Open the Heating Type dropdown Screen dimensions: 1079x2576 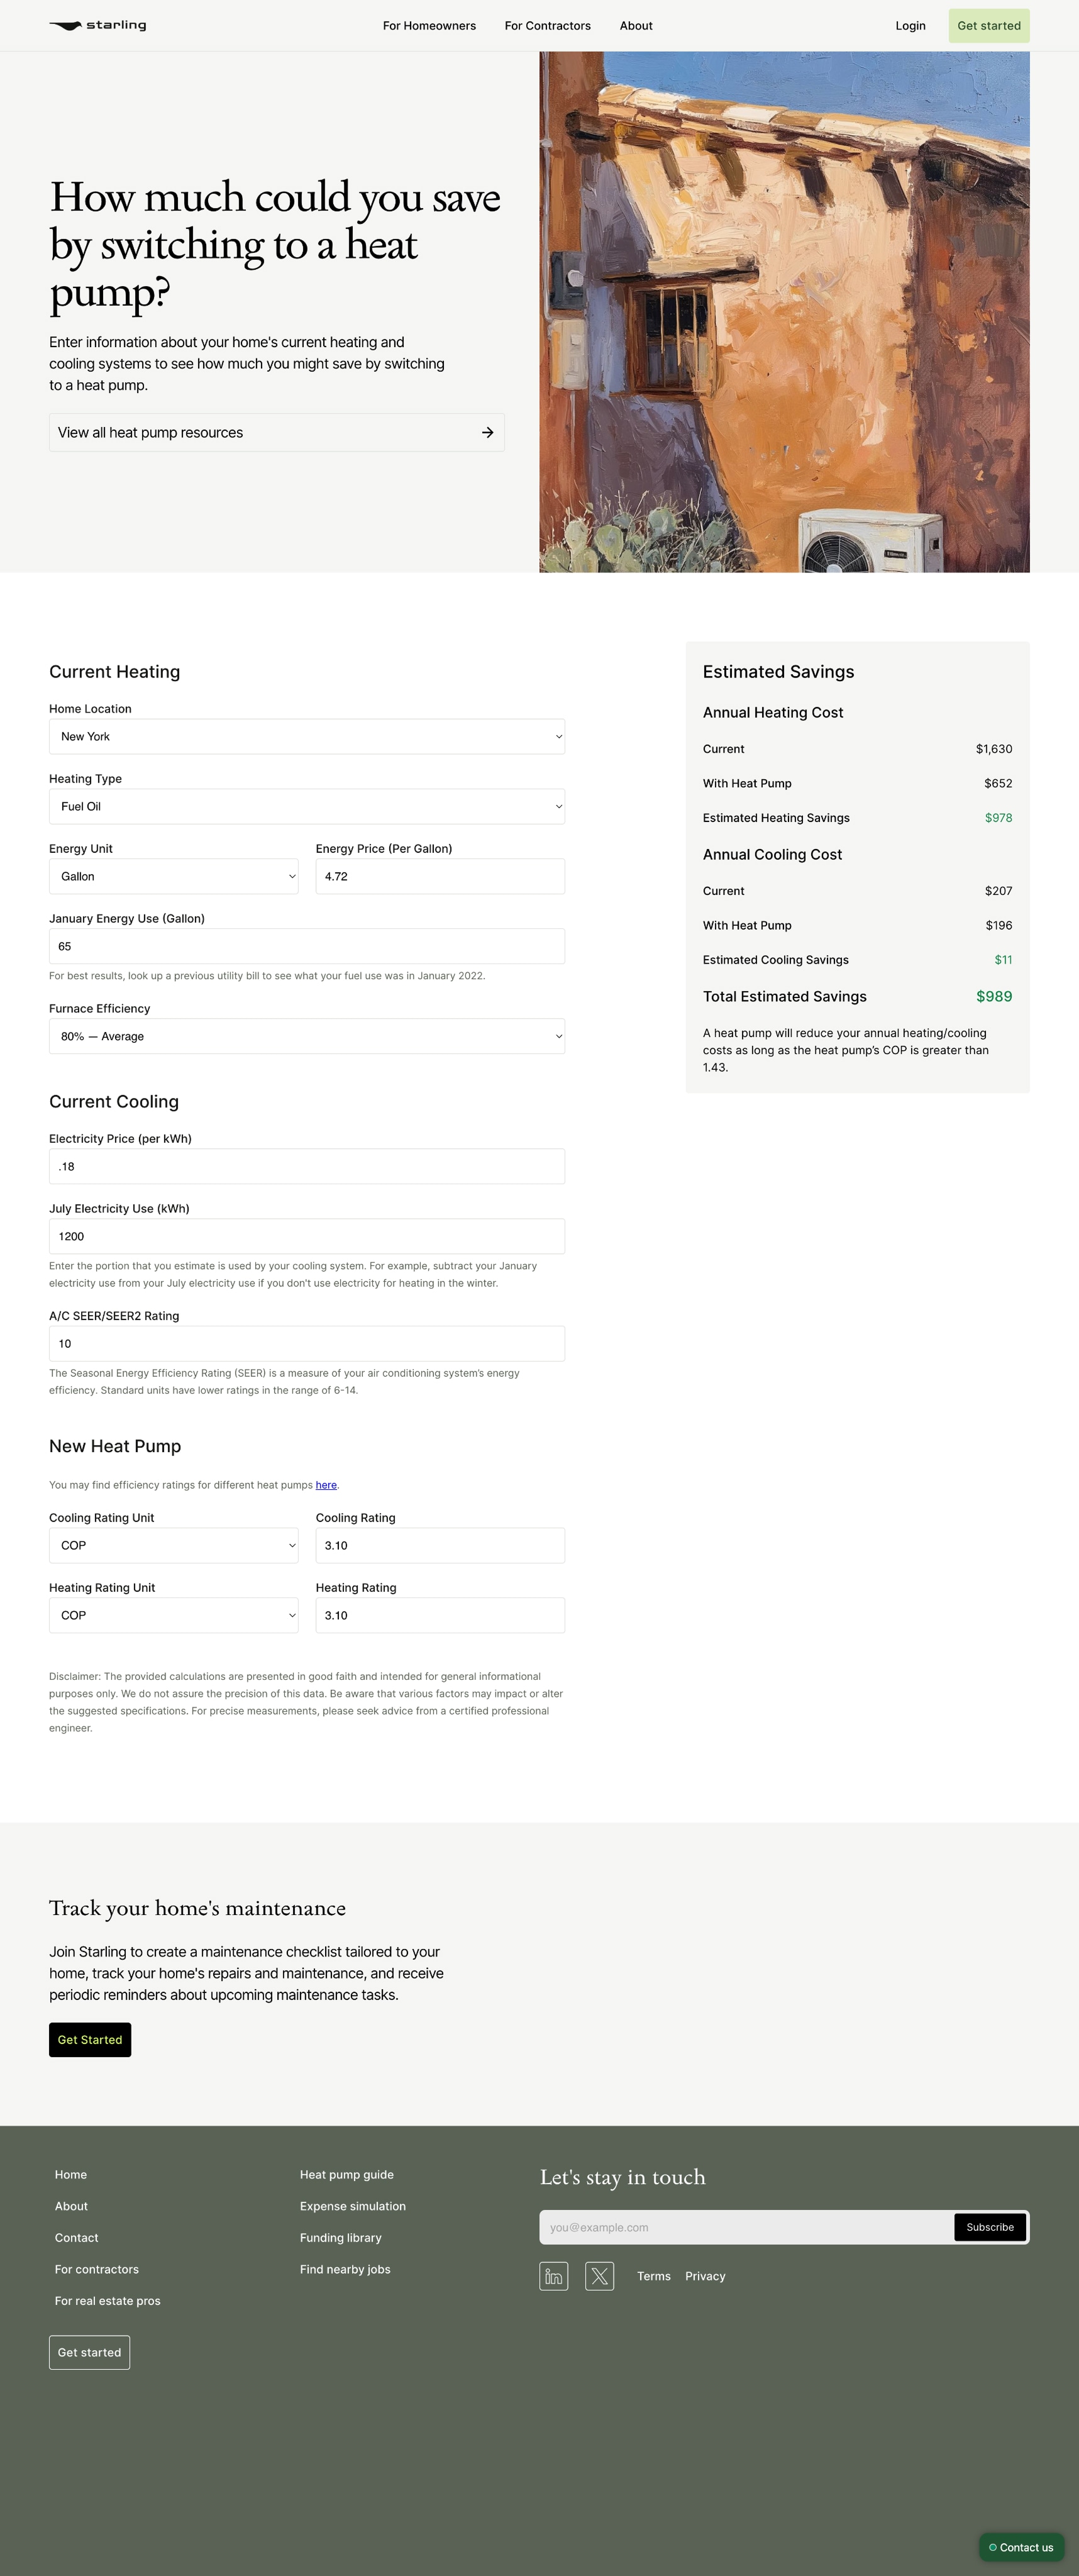(307, 806)
